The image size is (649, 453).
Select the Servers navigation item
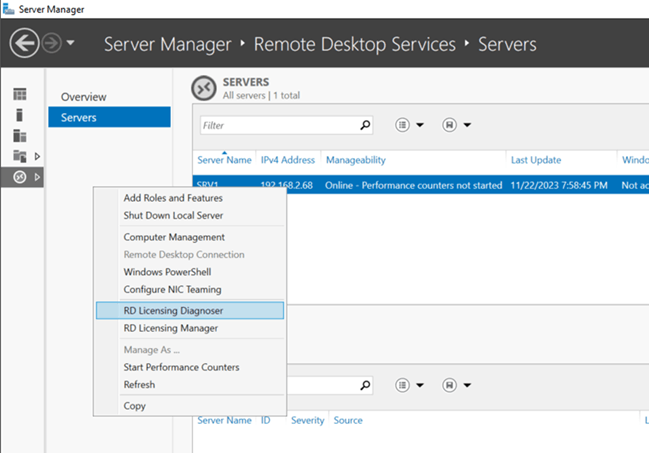(x=109, y=117)
